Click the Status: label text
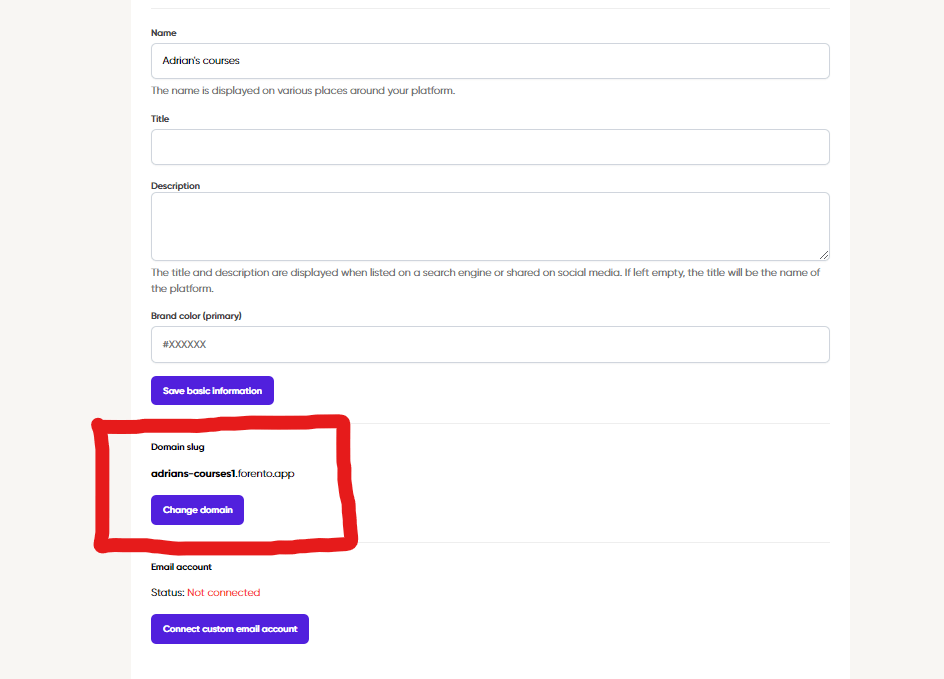The image size is (944, 679). 168,593
